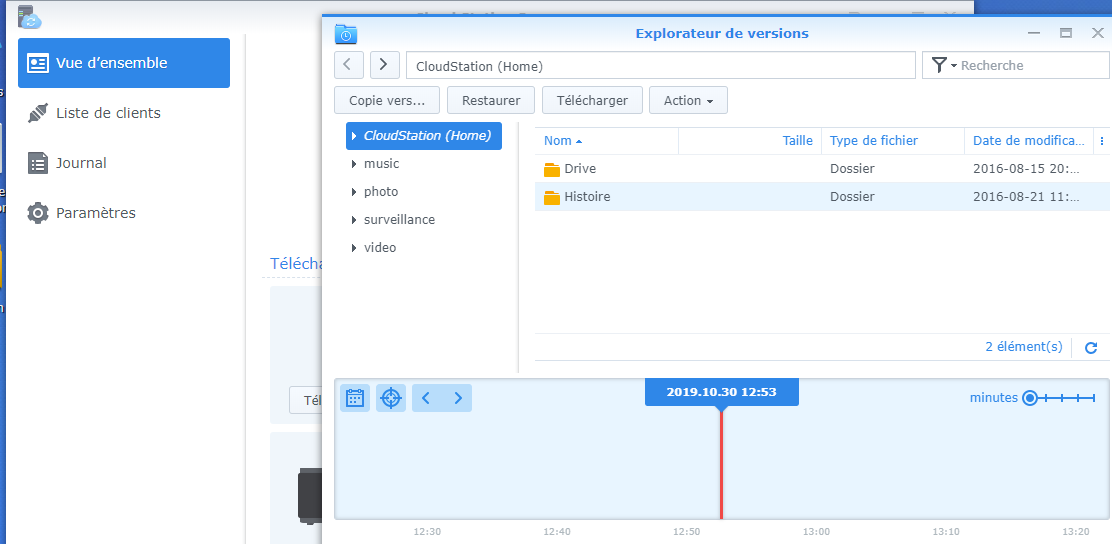The width and height of the screenshot is (1112, 544).
Task: Select the video tree item
Action: 380,248
